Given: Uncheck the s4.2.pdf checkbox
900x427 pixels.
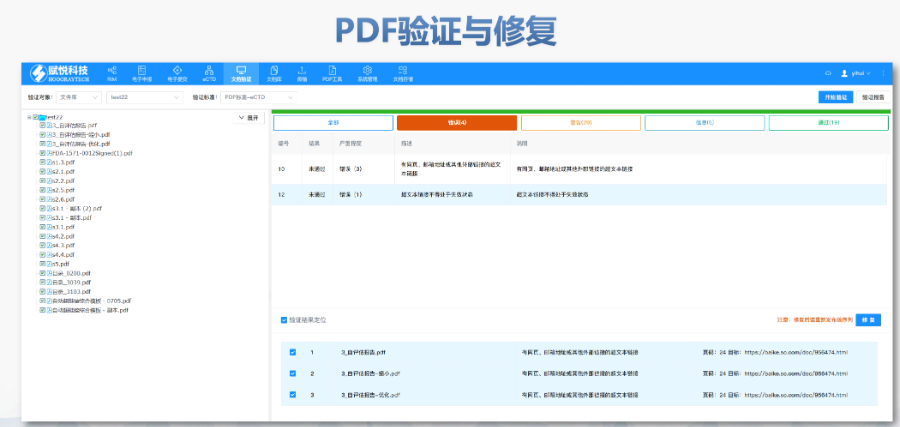Looking at the screenshot, I should coord(42,236).
